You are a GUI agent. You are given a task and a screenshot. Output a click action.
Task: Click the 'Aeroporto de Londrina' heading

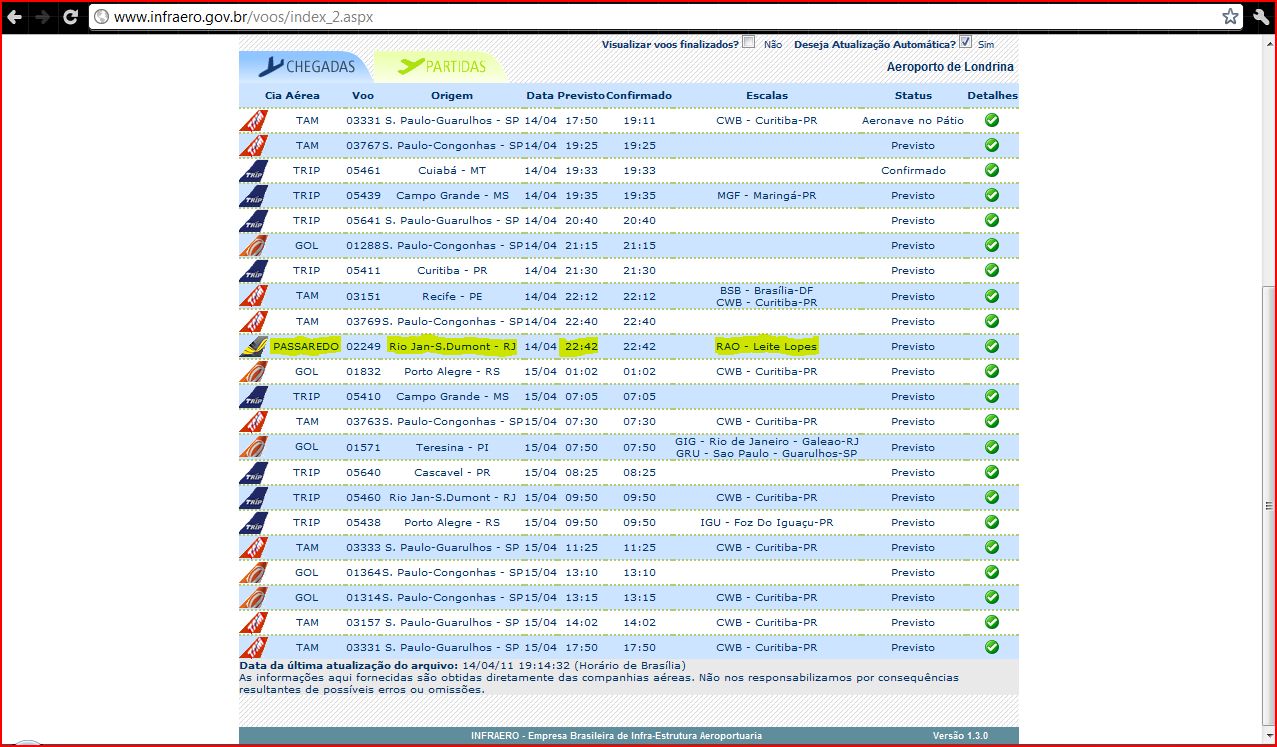(x=950, y=67)
